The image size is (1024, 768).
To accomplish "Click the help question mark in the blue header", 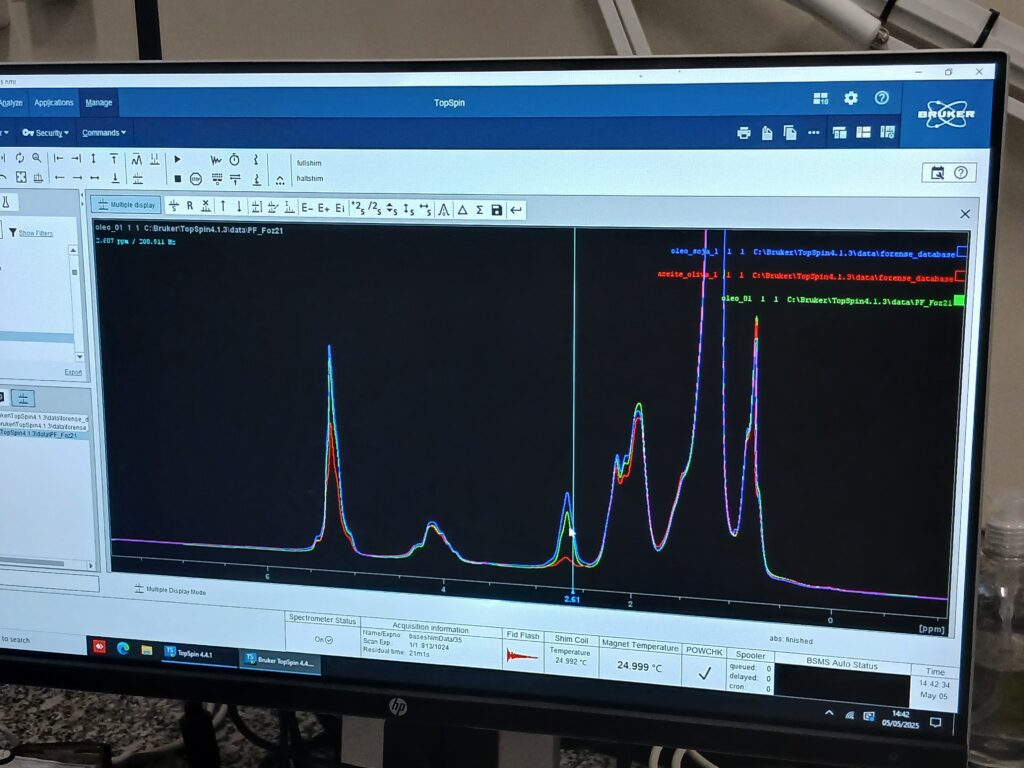I will [x=882, y=98].
